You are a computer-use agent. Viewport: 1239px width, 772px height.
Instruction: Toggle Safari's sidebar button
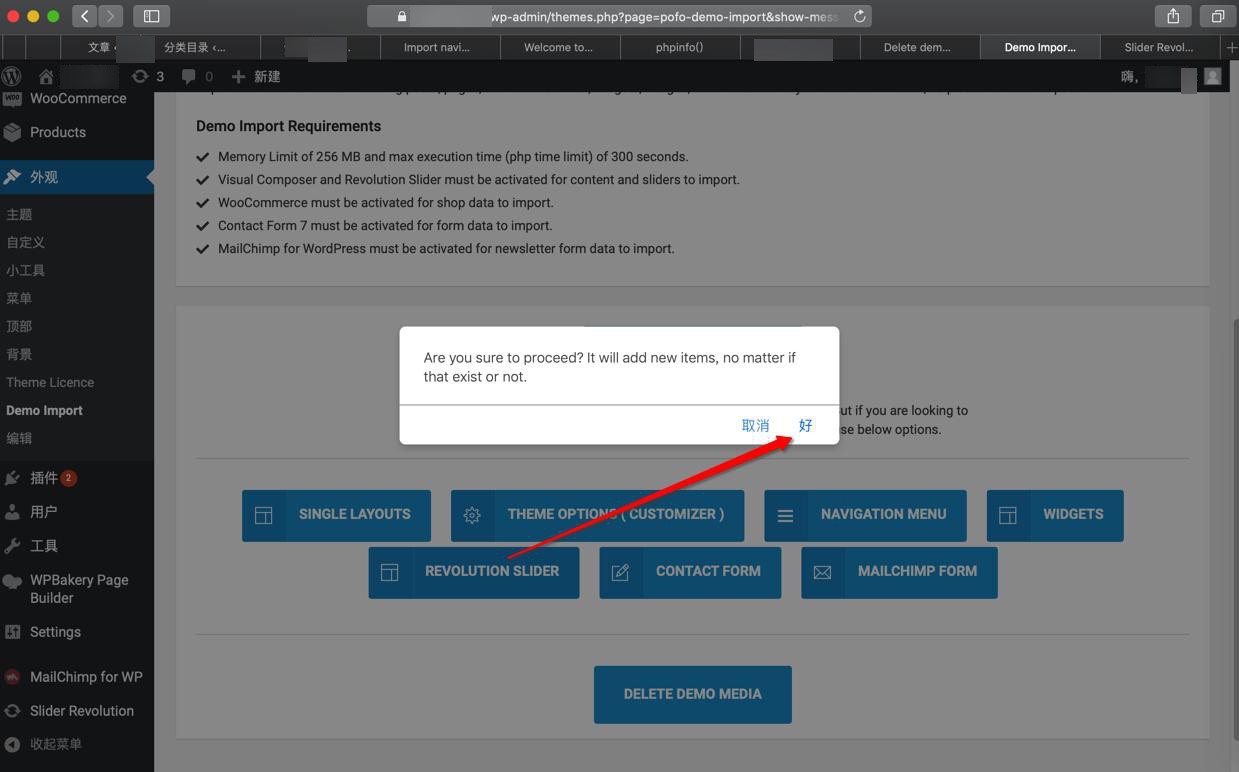pos(152,16)
